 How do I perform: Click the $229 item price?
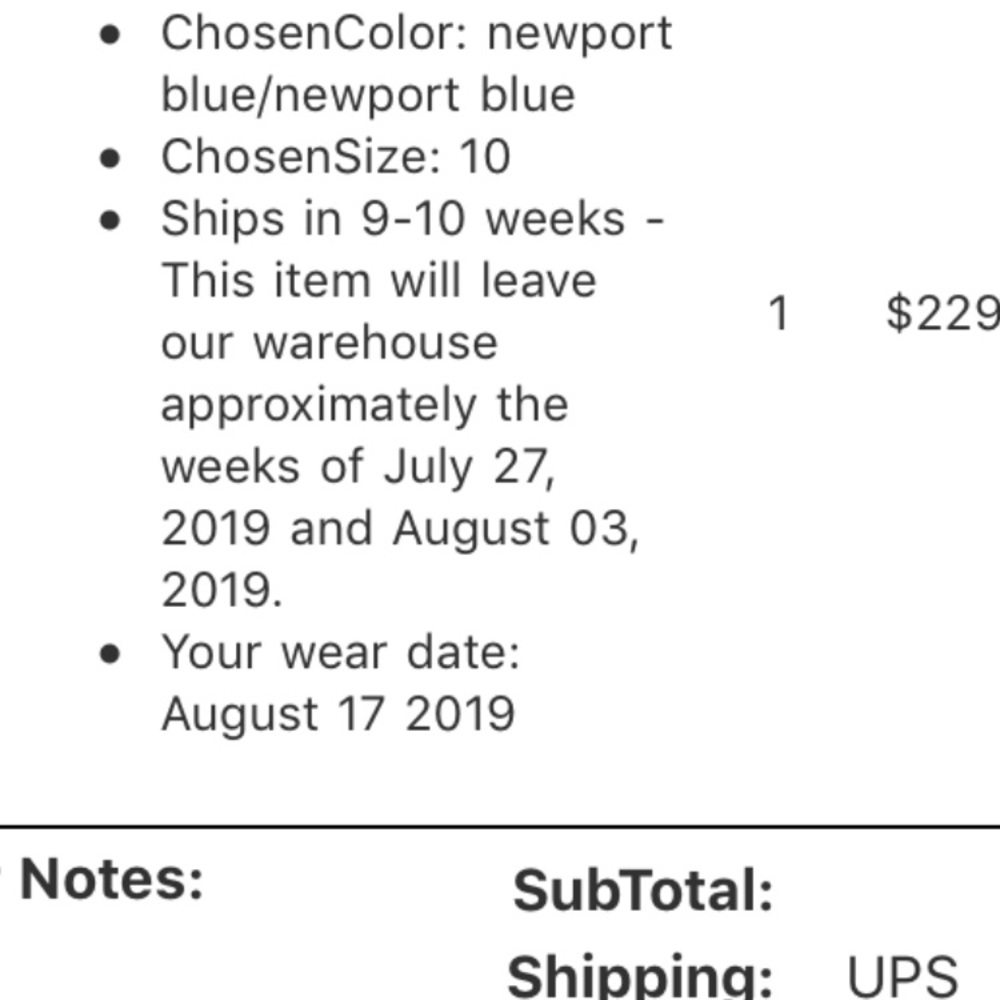[943, 313]
